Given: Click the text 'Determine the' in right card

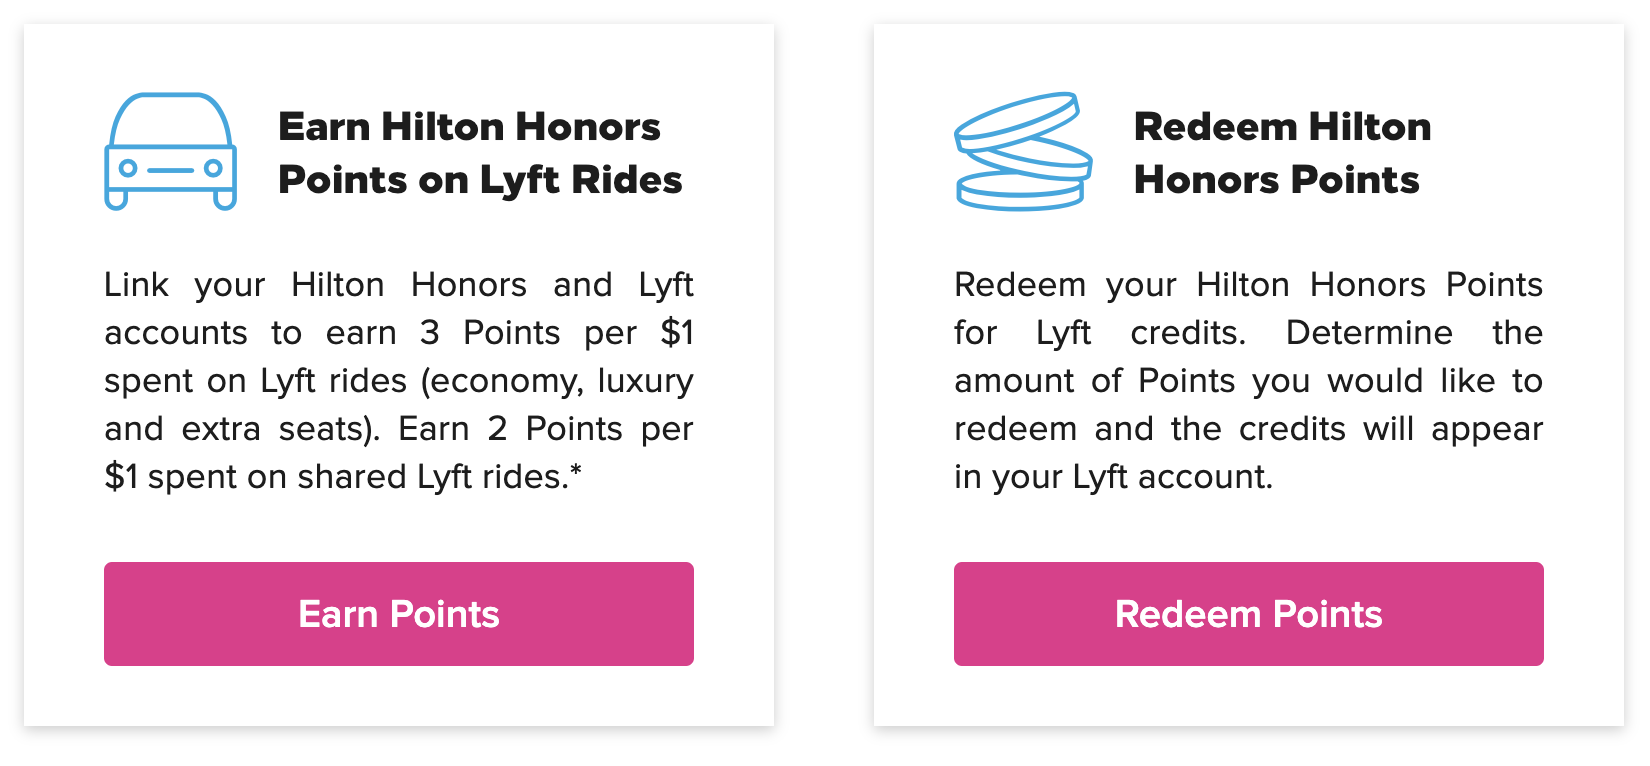Looking at the screenshot, I should click(1415, 333).
